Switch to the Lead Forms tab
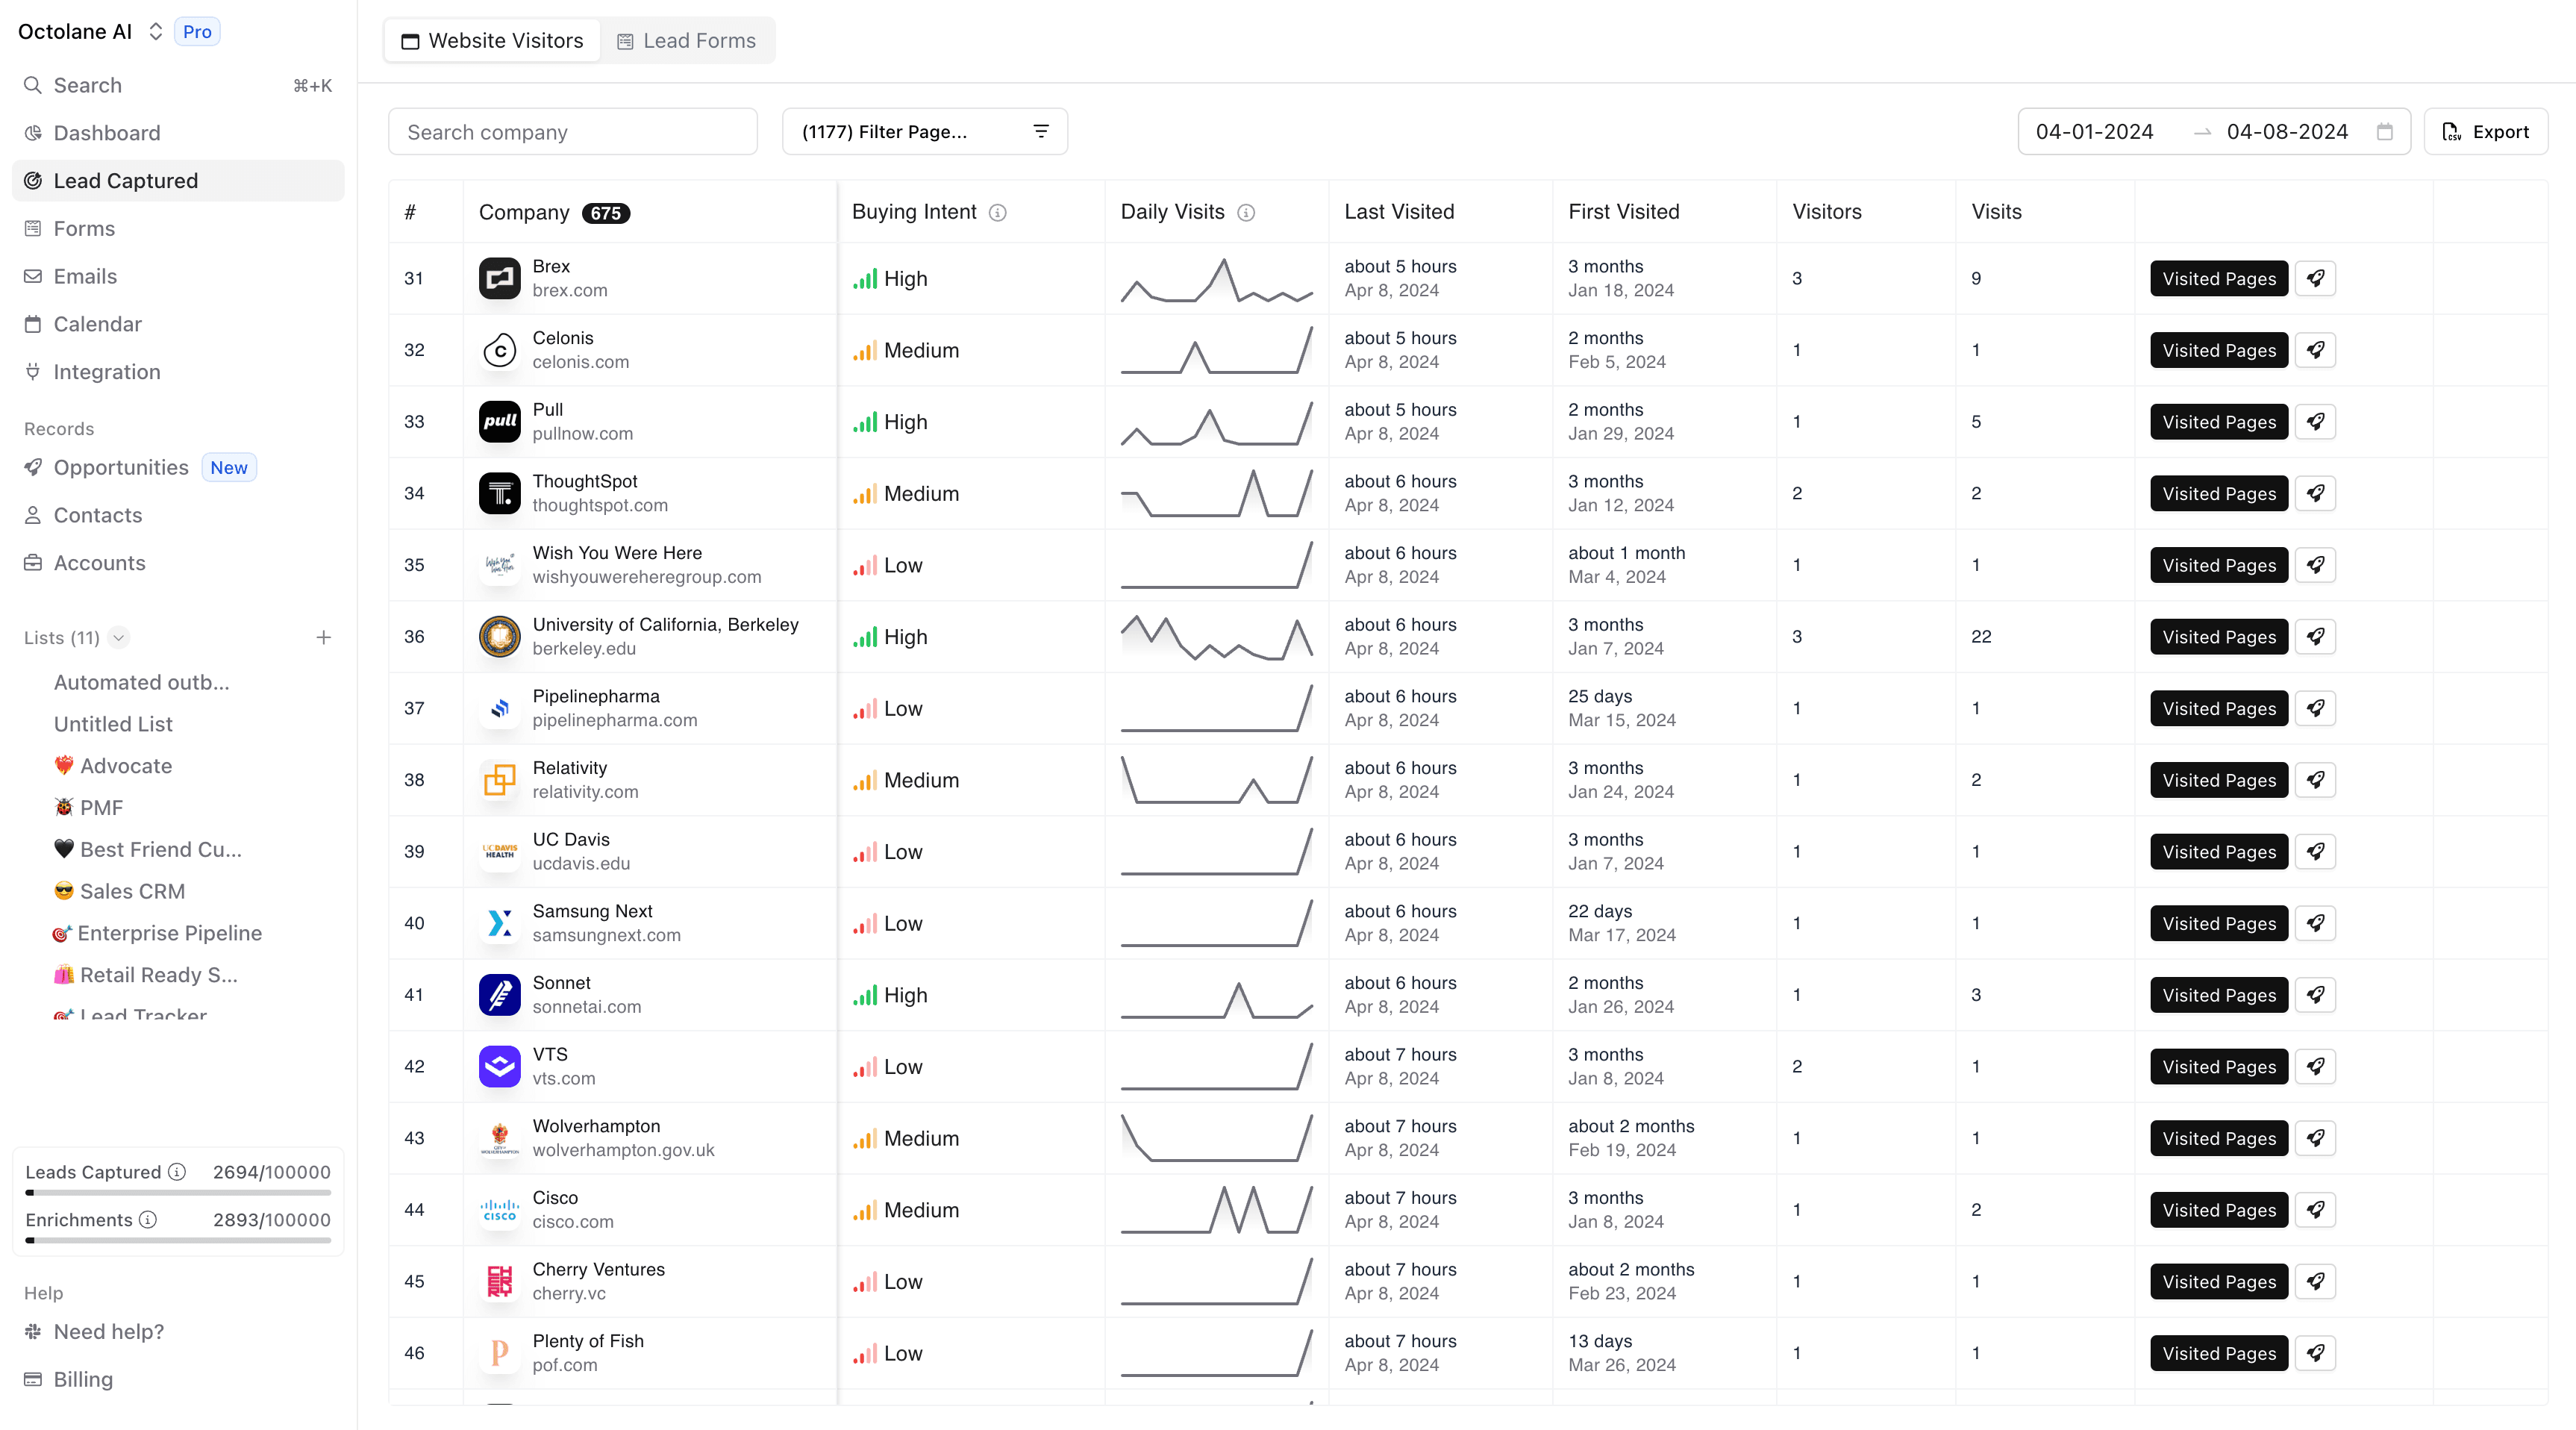Image resolution: width=2576 pixels, height=1430 pixels. coord(687,41)
